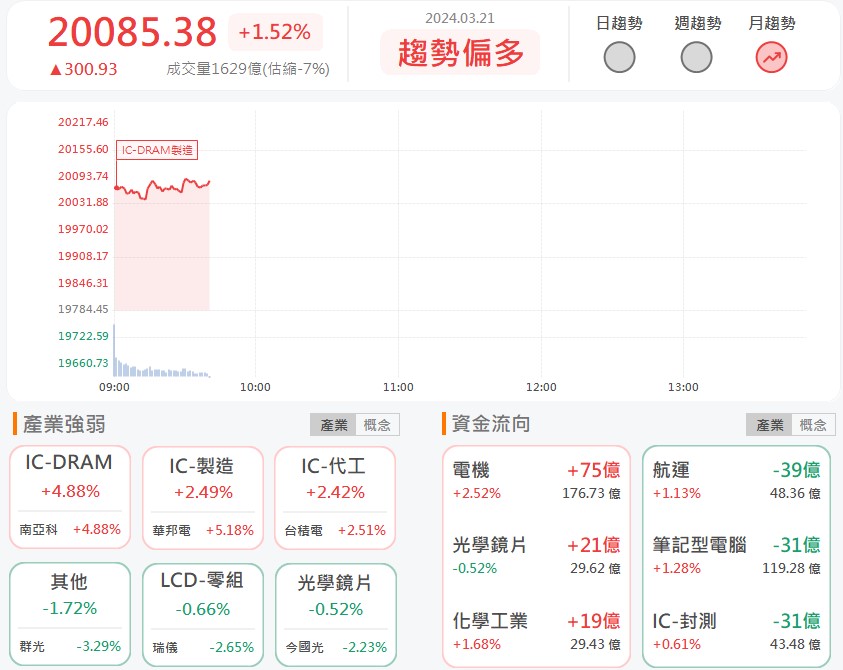843x670 pixels.
Task: Click the IC-DRAM製造 chart annotation label
Action: pyautogui.click(x=157, y=150)
